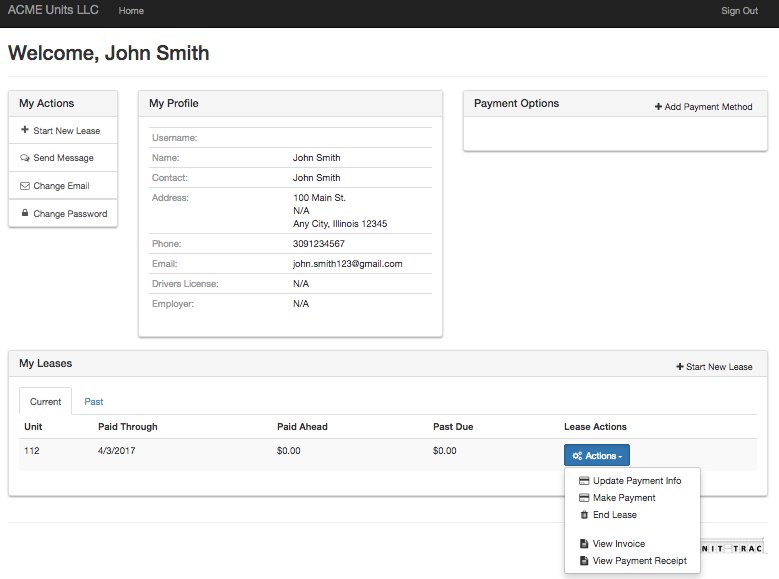Click the Welcome, John Smith heading
Image resolution: width=779 pixels, height=579 pixels.
[109, 53]
